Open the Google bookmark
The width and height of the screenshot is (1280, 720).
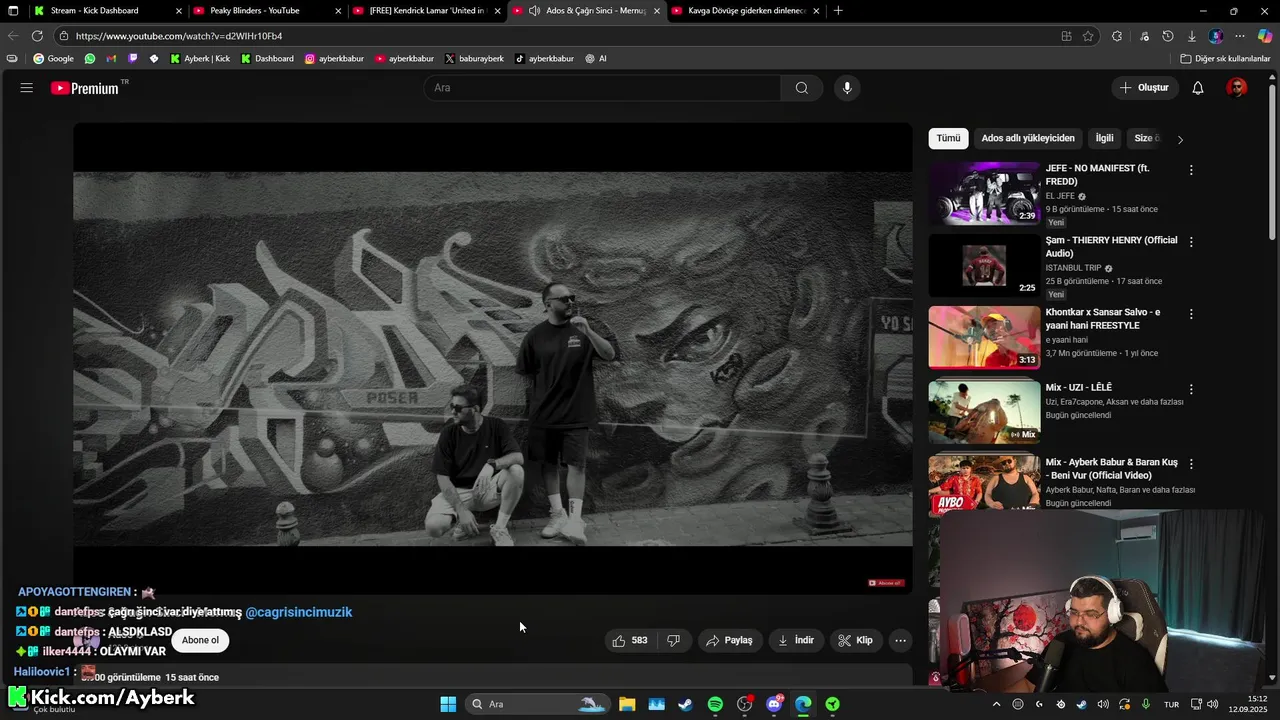point(53,59)
